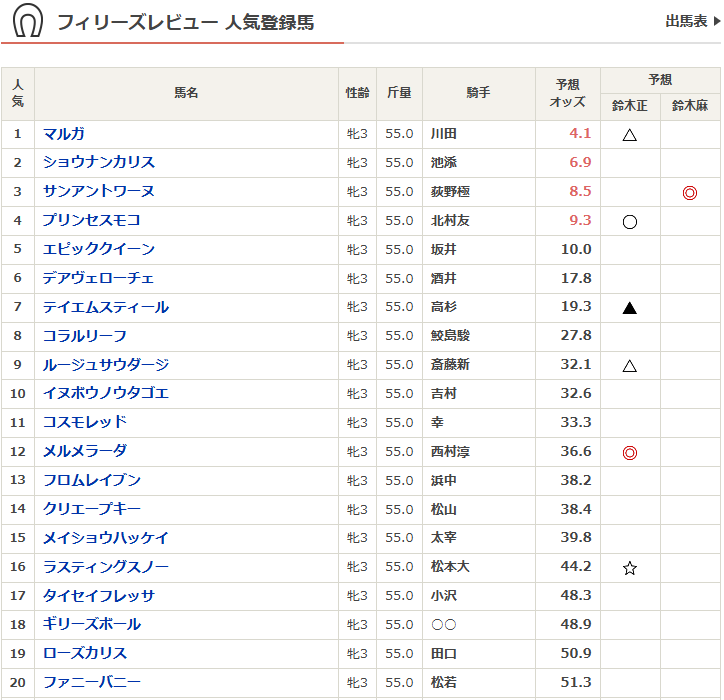Open horse page for ファニーバニー

click(x=92, y=682)
